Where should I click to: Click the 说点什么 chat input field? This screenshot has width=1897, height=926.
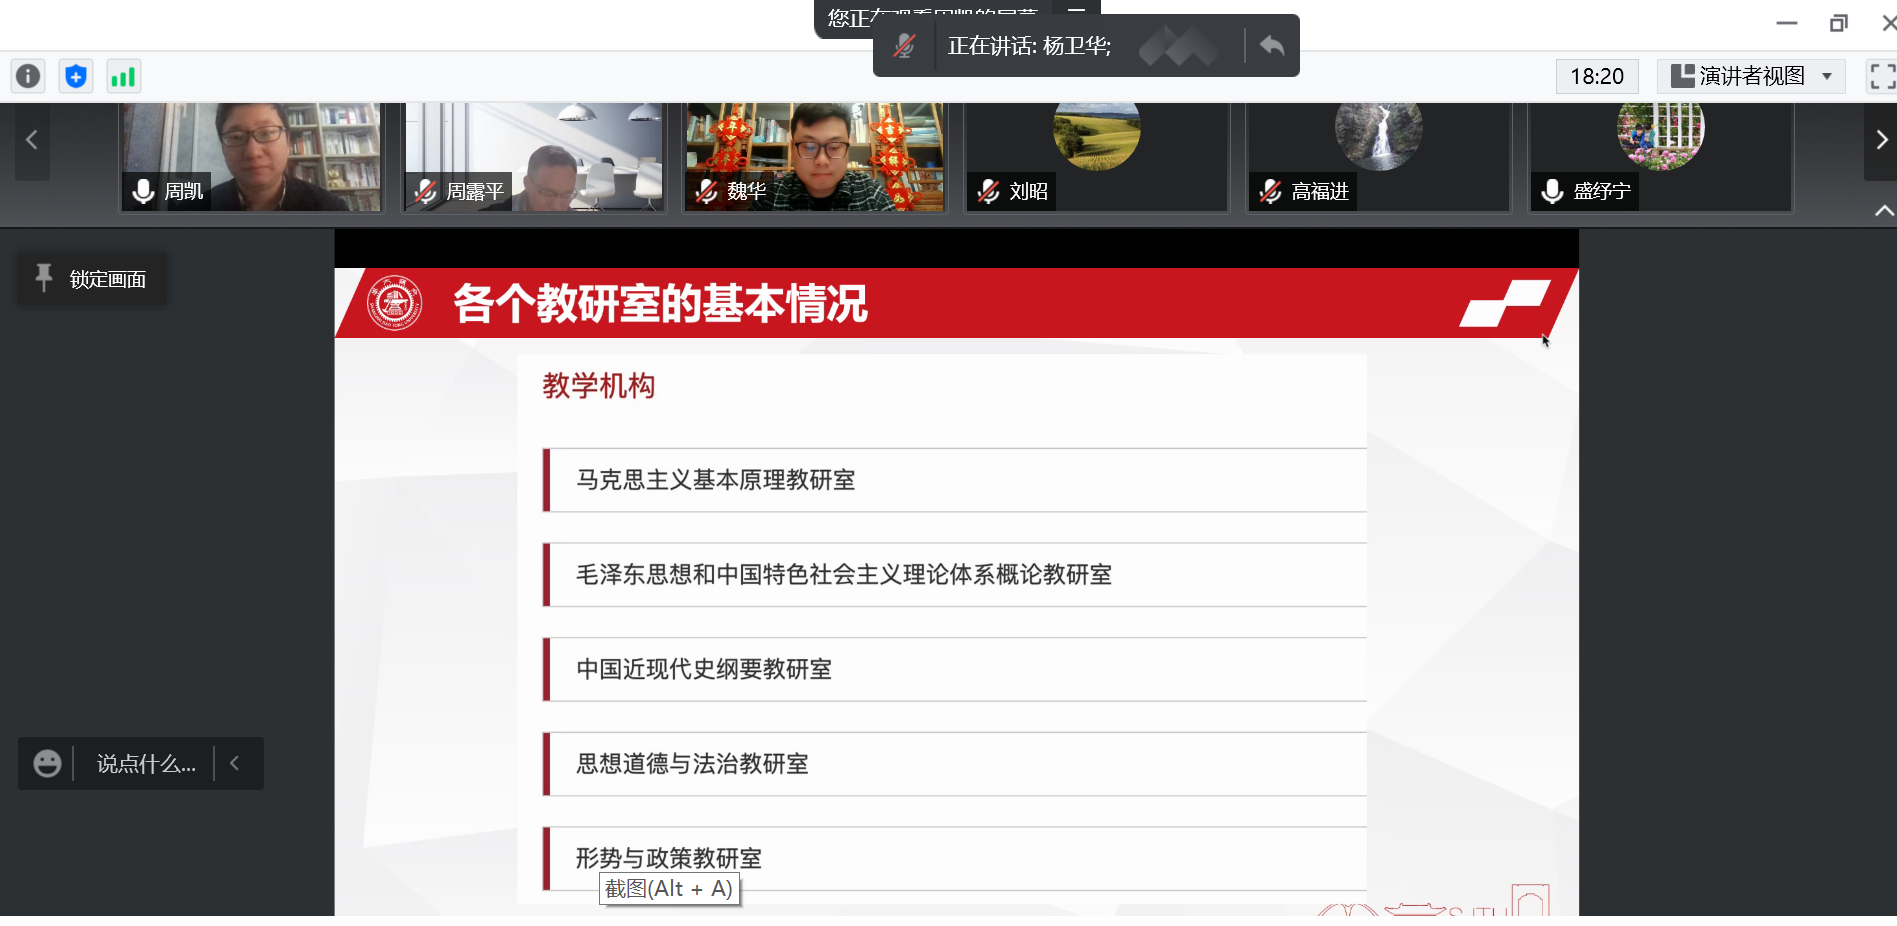(x=146, y=764)
